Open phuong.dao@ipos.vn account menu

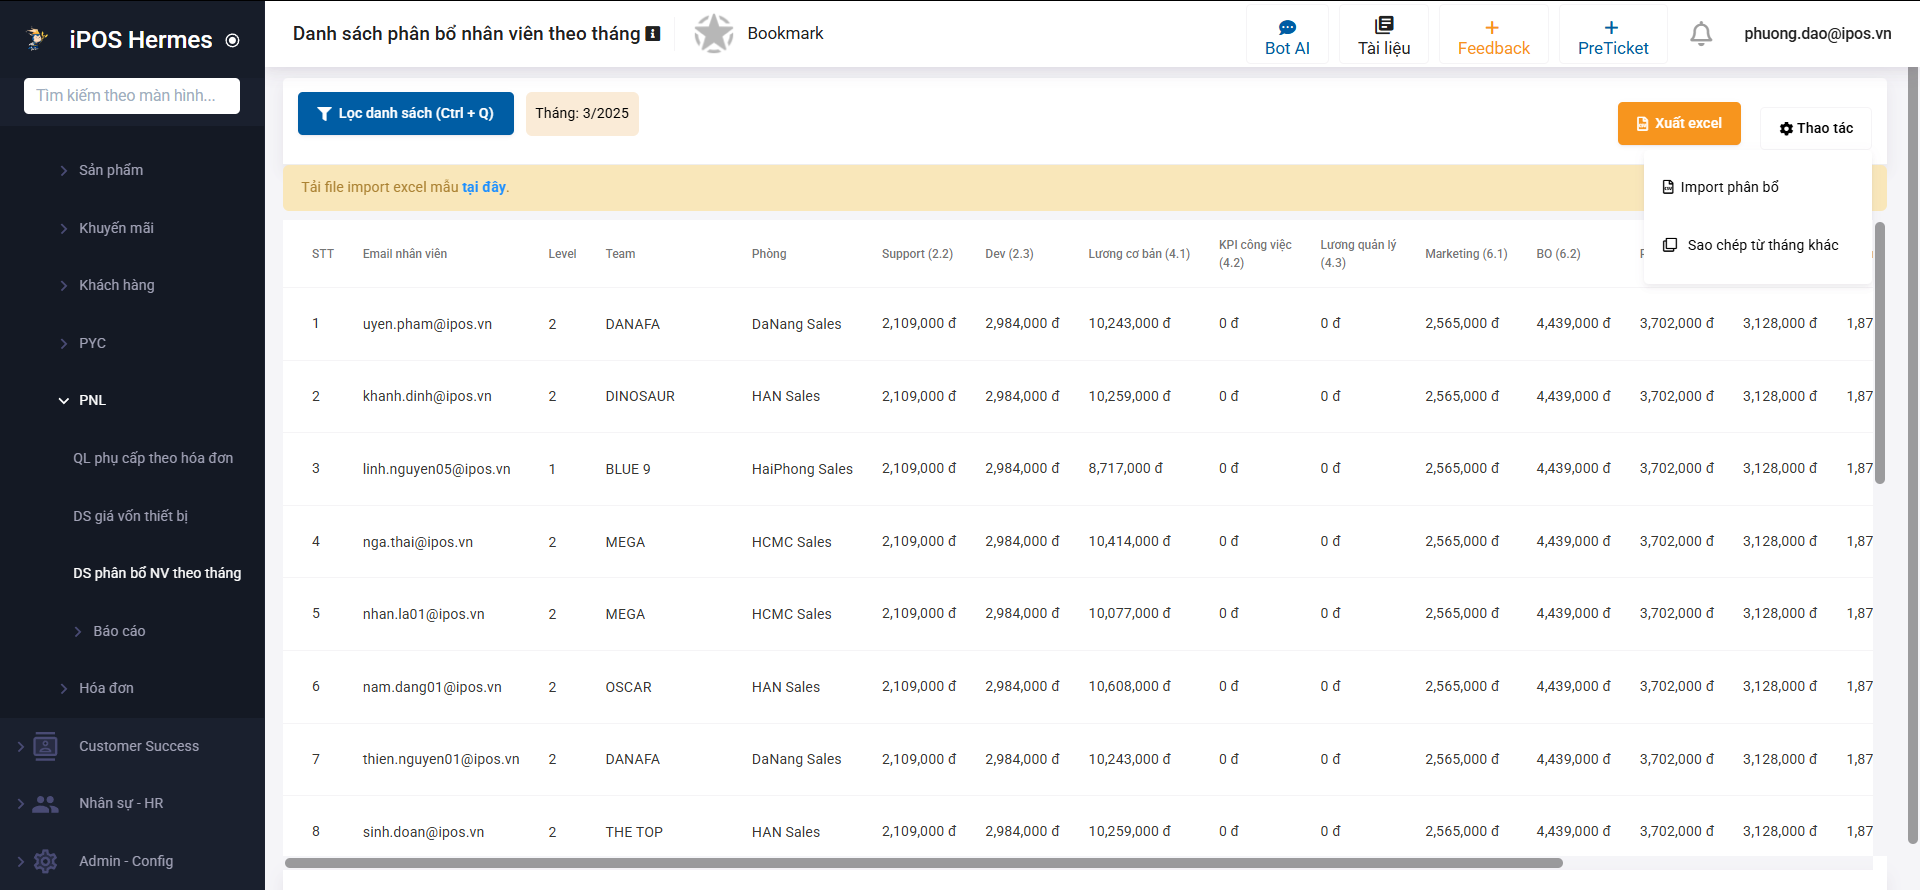pyautogui.click(x=1818, y=33)
